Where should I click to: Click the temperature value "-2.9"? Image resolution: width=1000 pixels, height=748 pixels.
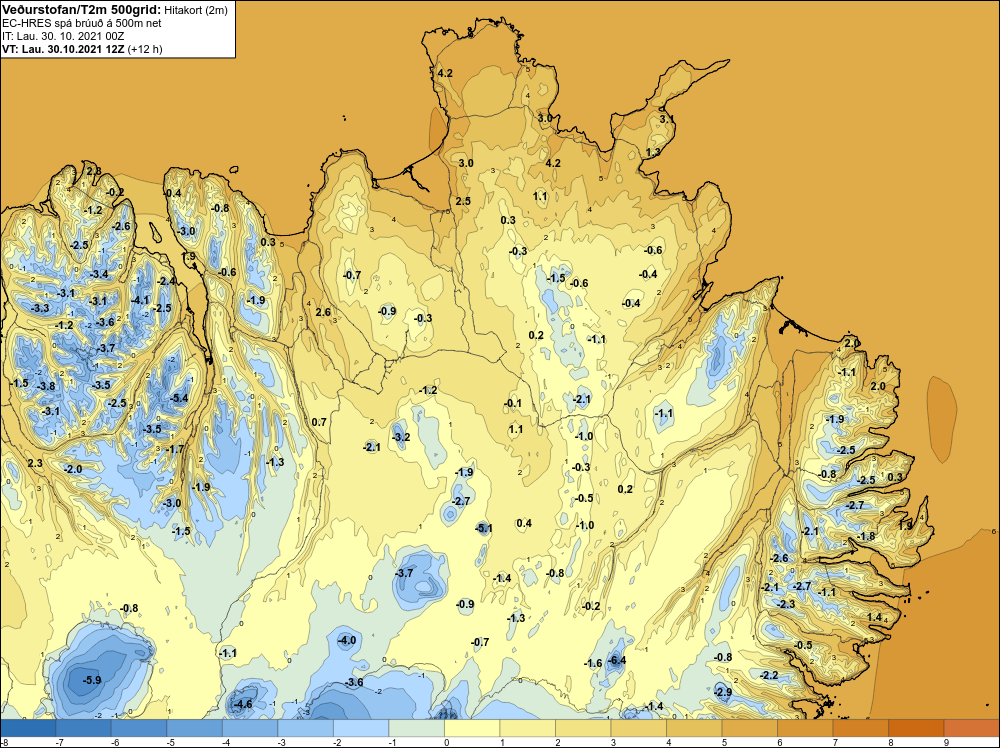(723, 692)
